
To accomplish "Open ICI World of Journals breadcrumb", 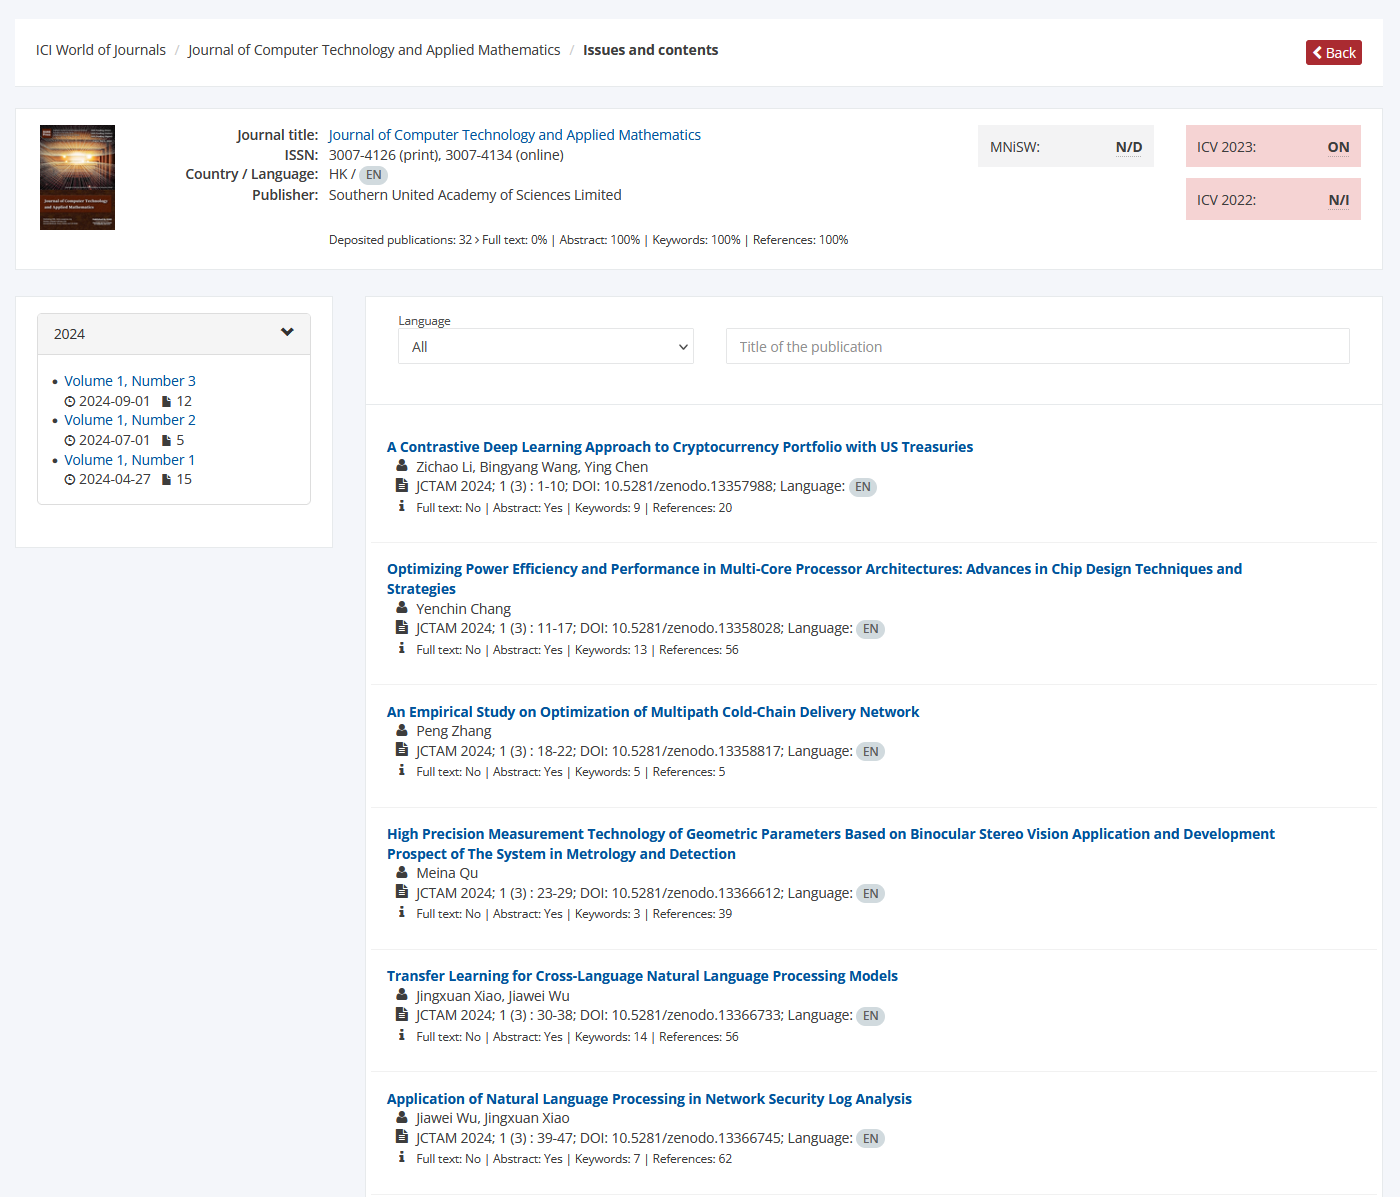I will click(x=101, y=50).
